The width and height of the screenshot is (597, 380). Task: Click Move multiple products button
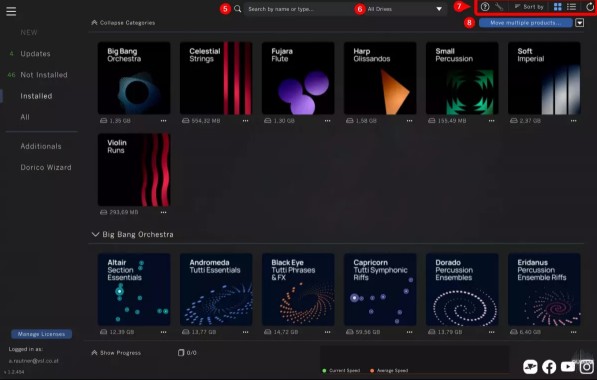click(525, 23)
